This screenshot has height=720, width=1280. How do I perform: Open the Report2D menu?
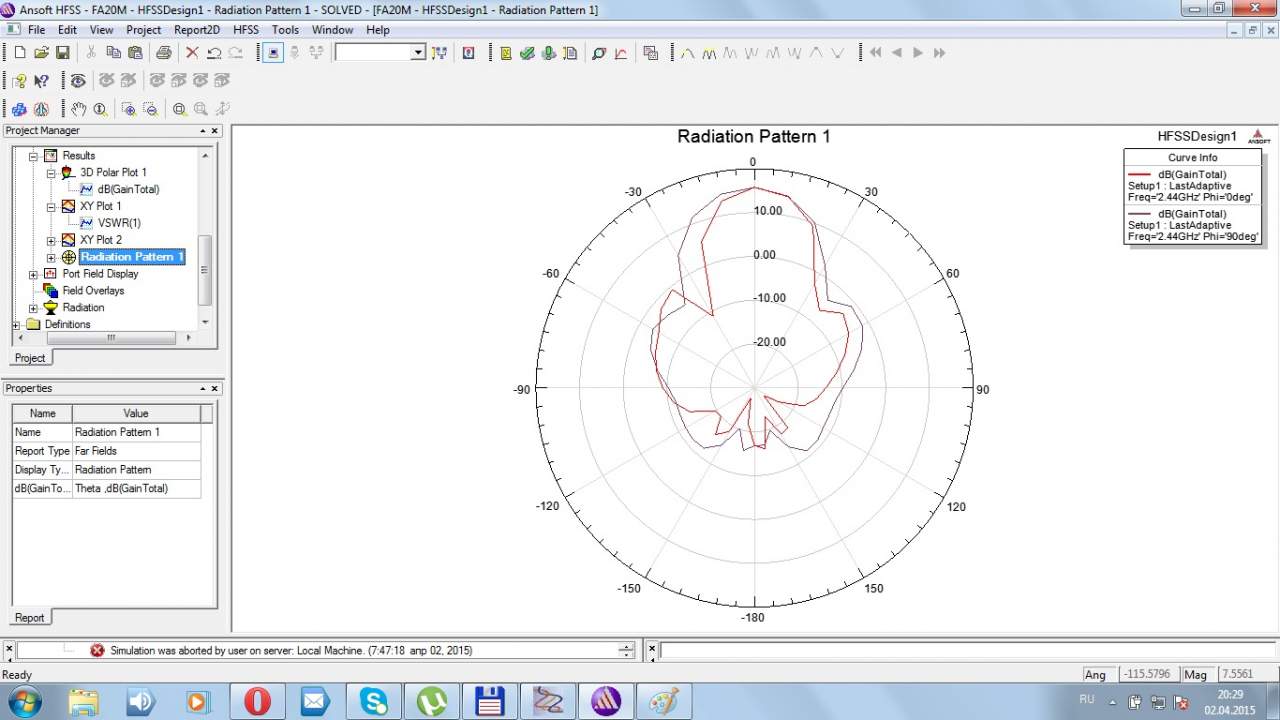click(x=196, y=30)
